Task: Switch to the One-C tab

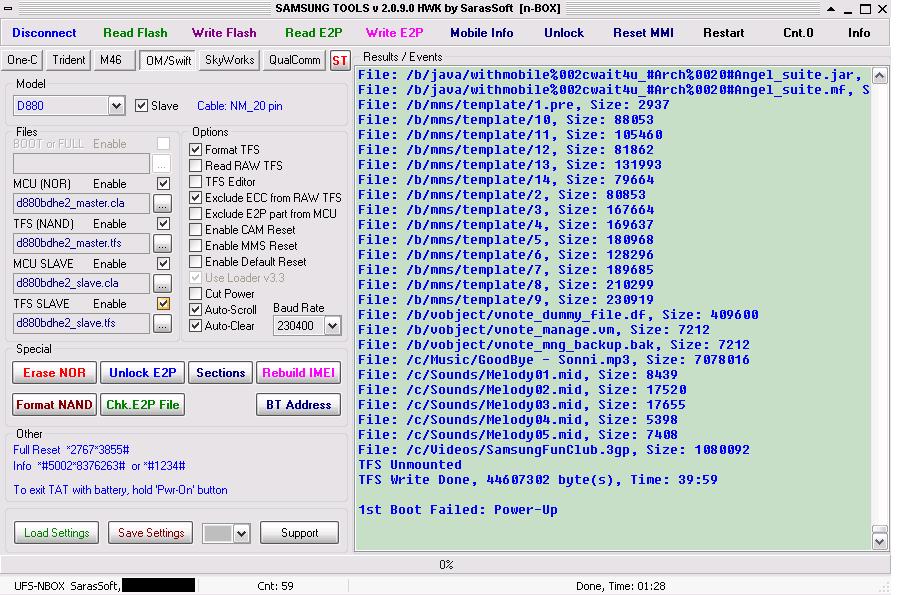Action: [x=22, y=60]
